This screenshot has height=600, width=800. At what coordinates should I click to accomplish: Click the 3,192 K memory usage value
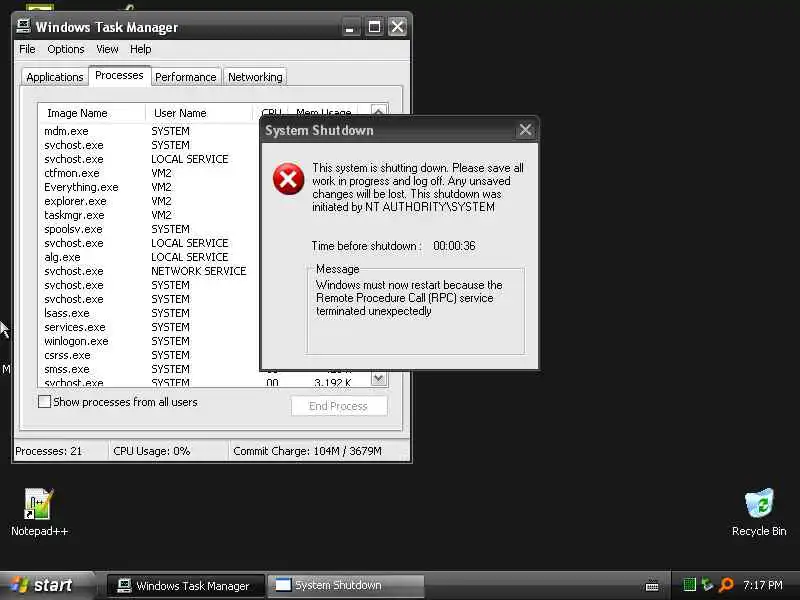[x=333, y=382]
